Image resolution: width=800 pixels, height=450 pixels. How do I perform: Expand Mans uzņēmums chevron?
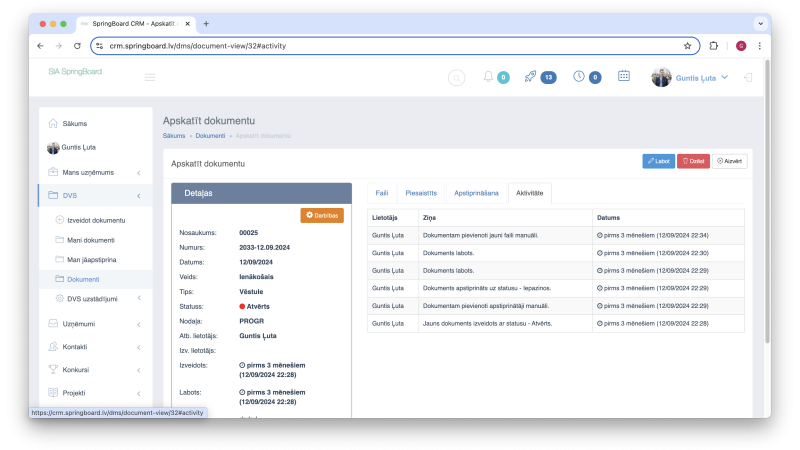tap(139, 173)
